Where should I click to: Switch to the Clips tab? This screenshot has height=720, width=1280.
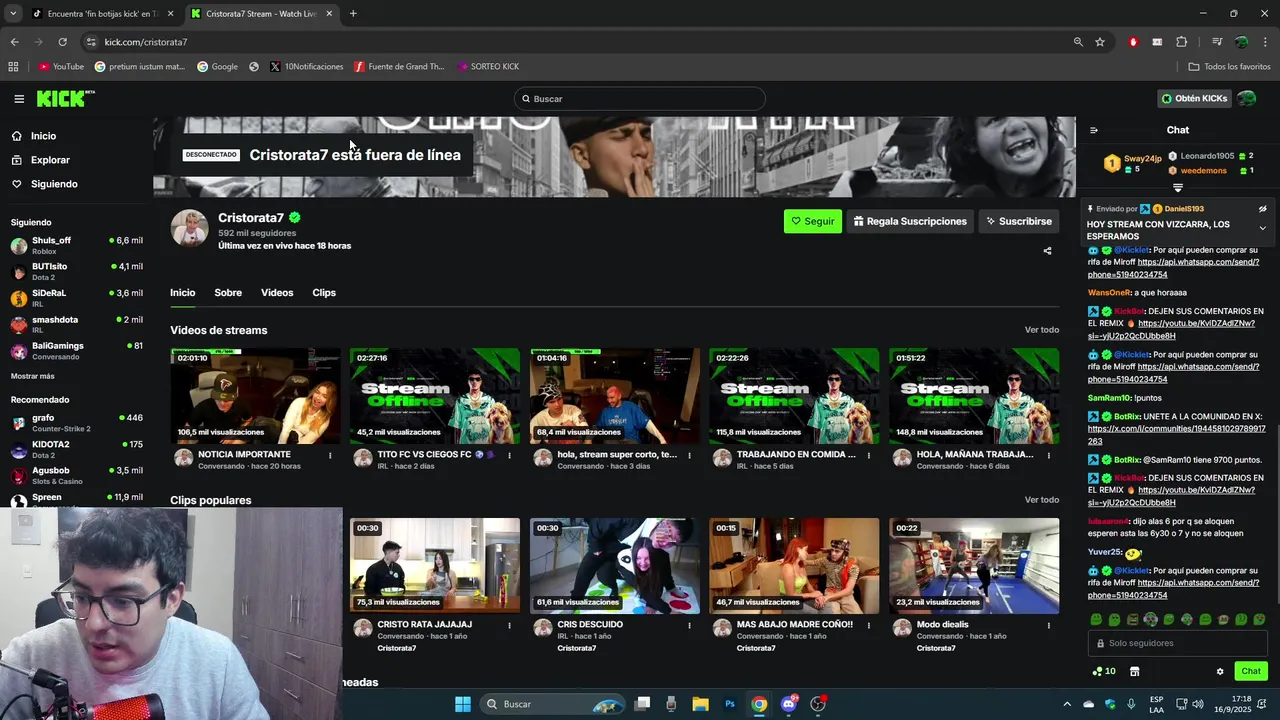click(324, 293)
